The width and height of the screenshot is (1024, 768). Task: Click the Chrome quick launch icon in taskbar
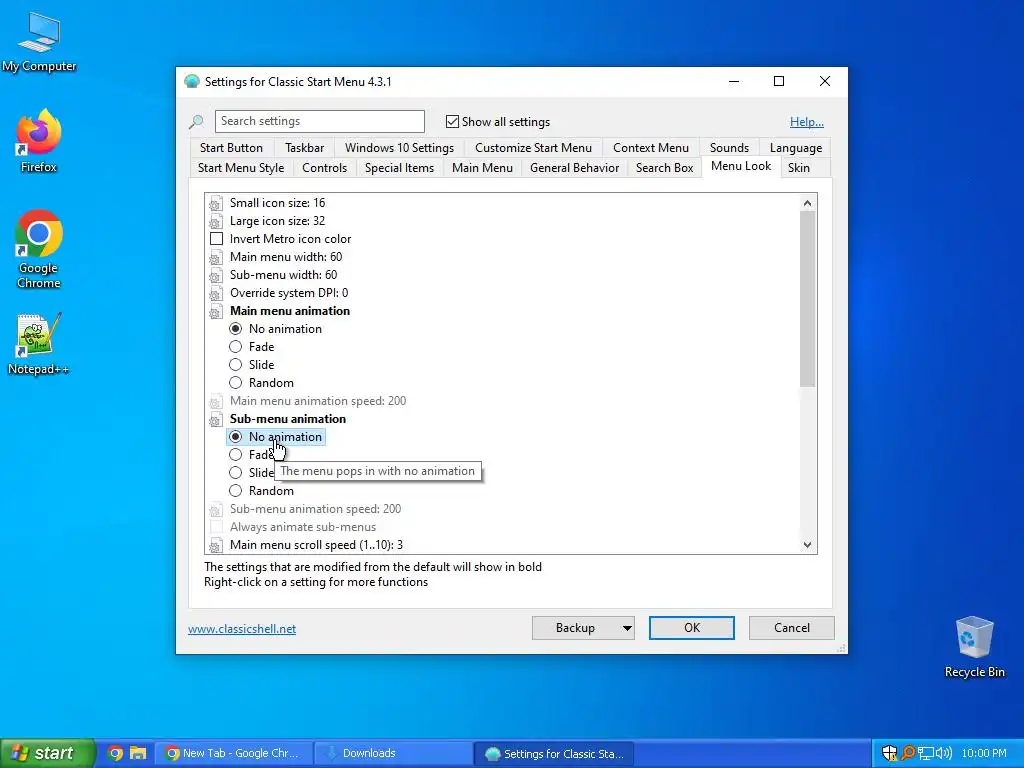coord(115,753)
